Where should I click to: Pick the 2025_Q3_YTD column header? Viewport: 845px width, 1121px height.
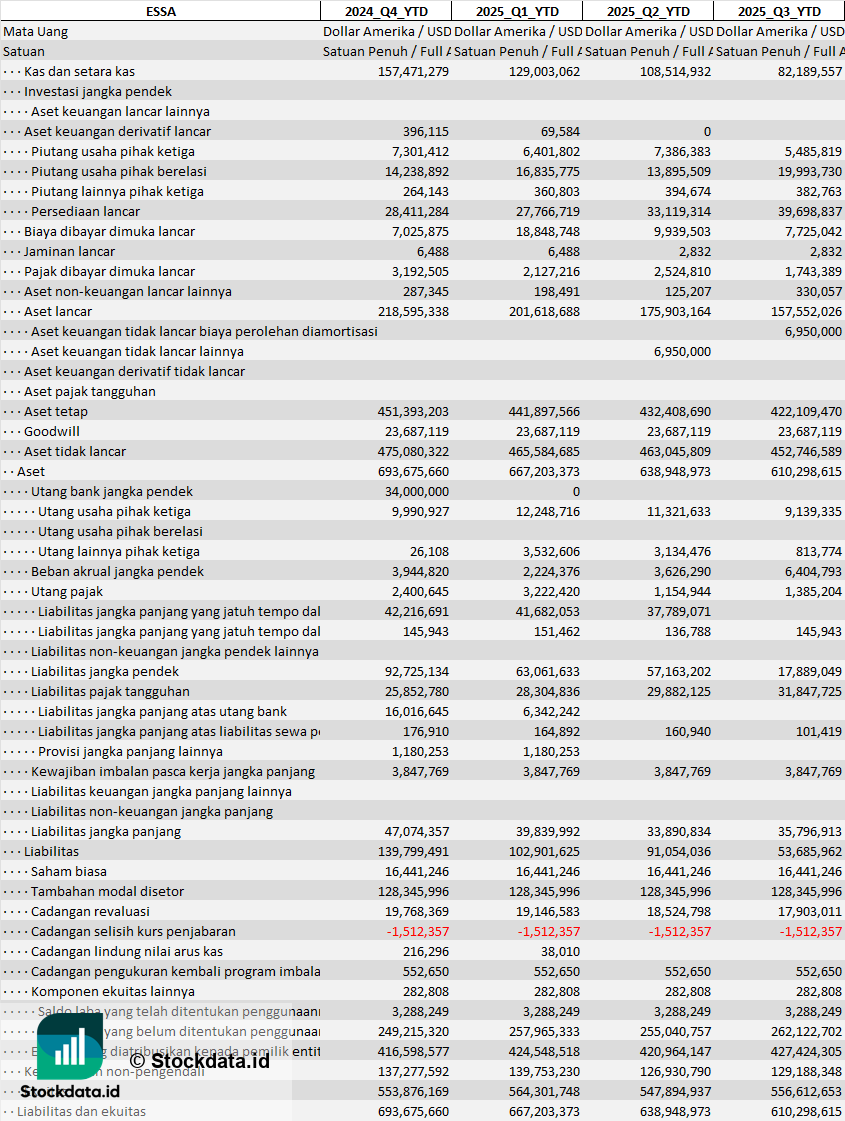pos(779,11)
